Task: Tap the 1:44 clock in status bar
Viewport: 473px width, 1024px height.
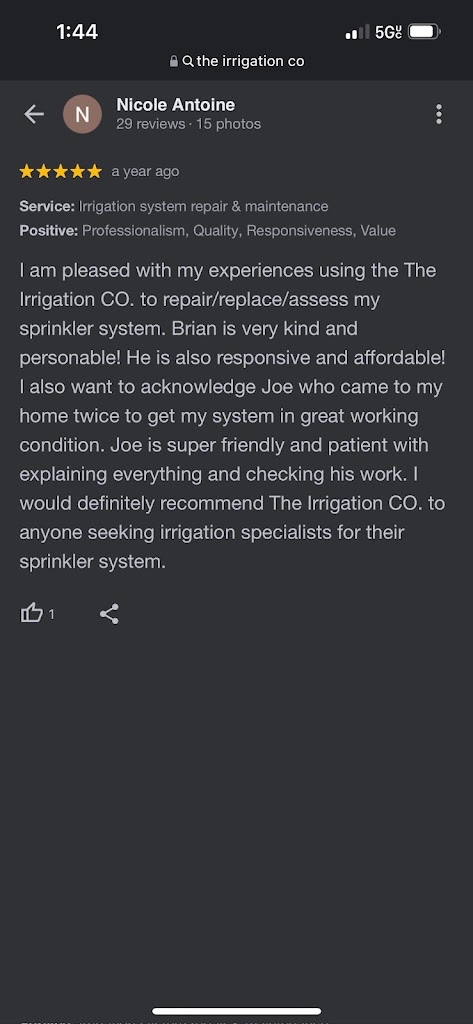Action: pyautogui.click(x=77, y=31)
